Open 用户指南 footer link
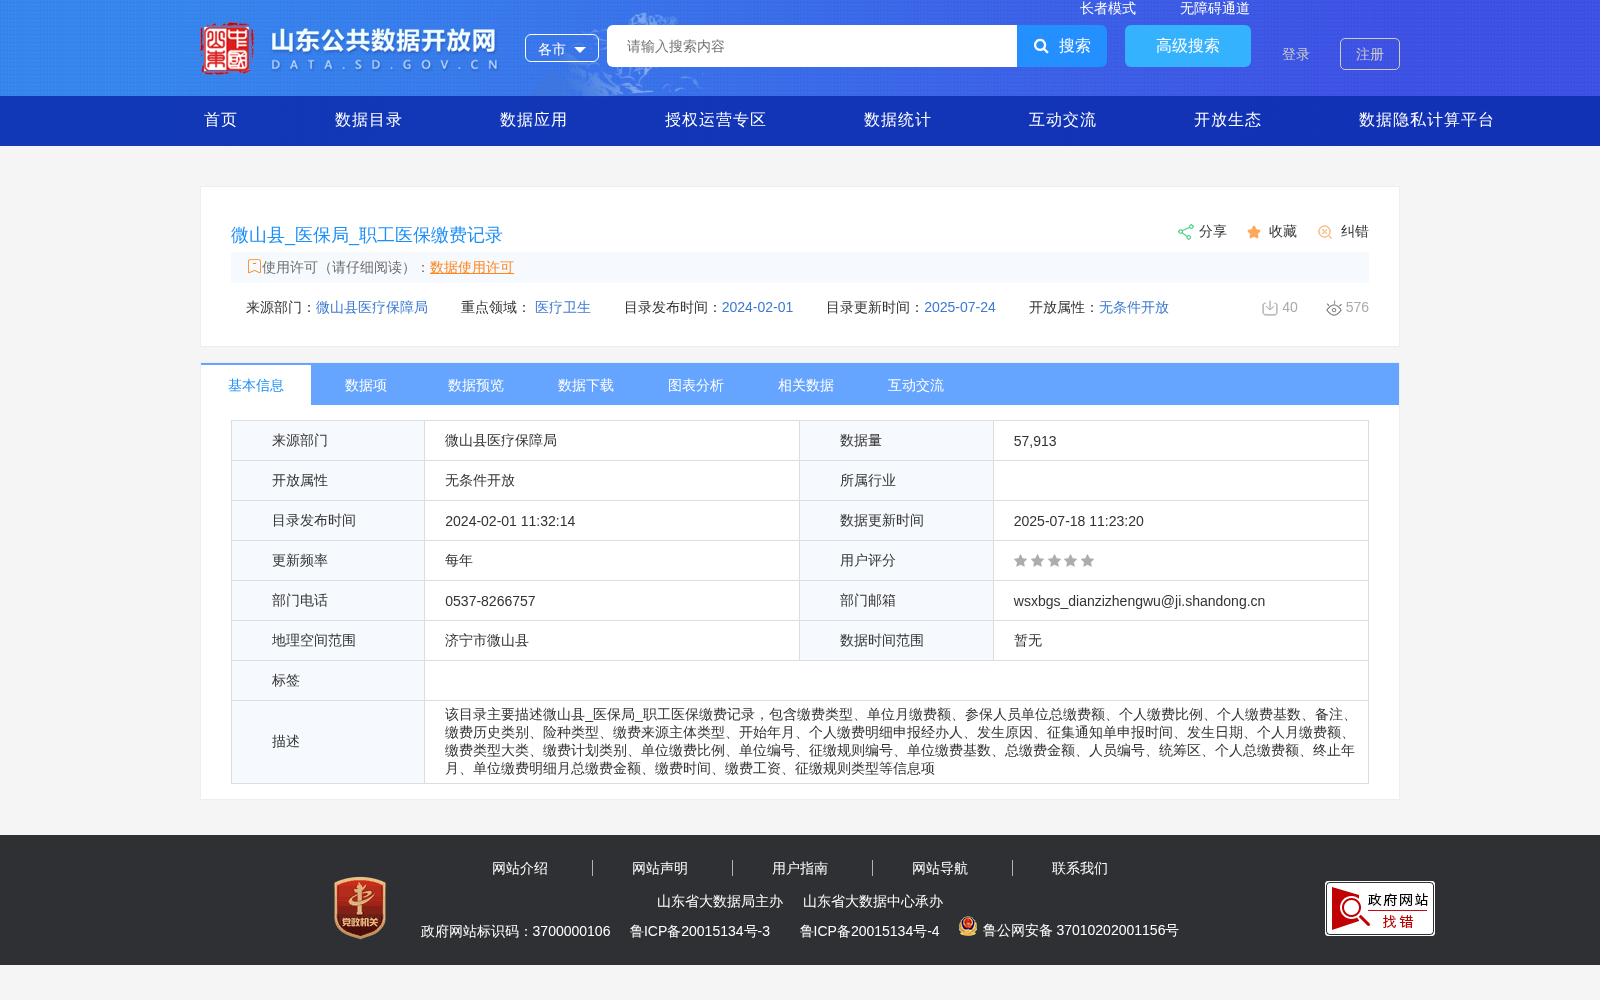The width and height of the screenshot is (1600, 1000). [800, 868]
